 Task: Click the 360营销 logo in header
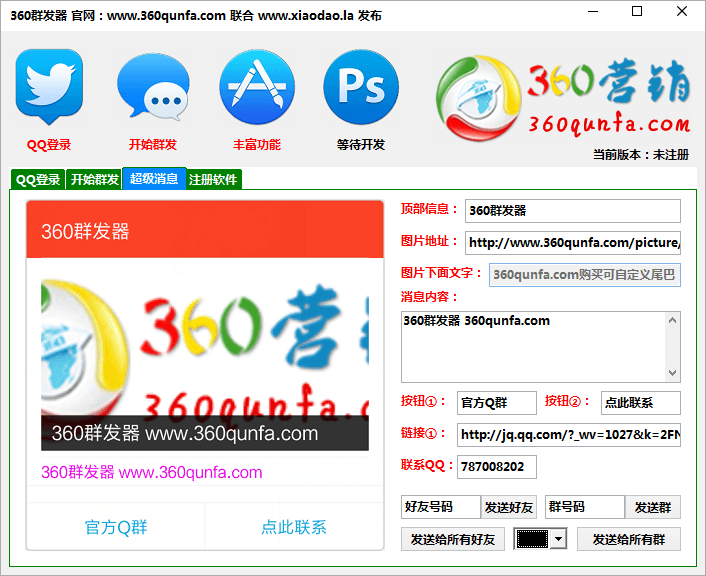(563, 97)
